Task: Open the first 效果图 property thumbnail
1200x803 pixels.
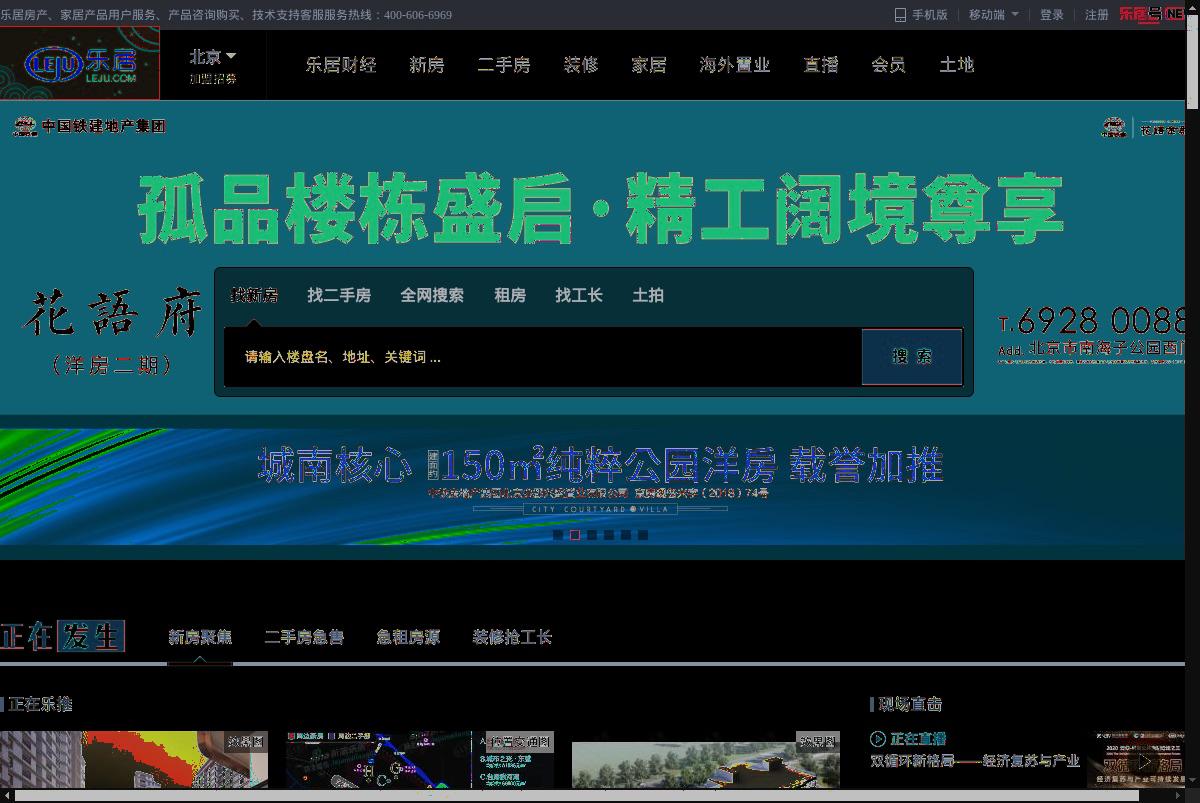Action: tap(134, 760)
